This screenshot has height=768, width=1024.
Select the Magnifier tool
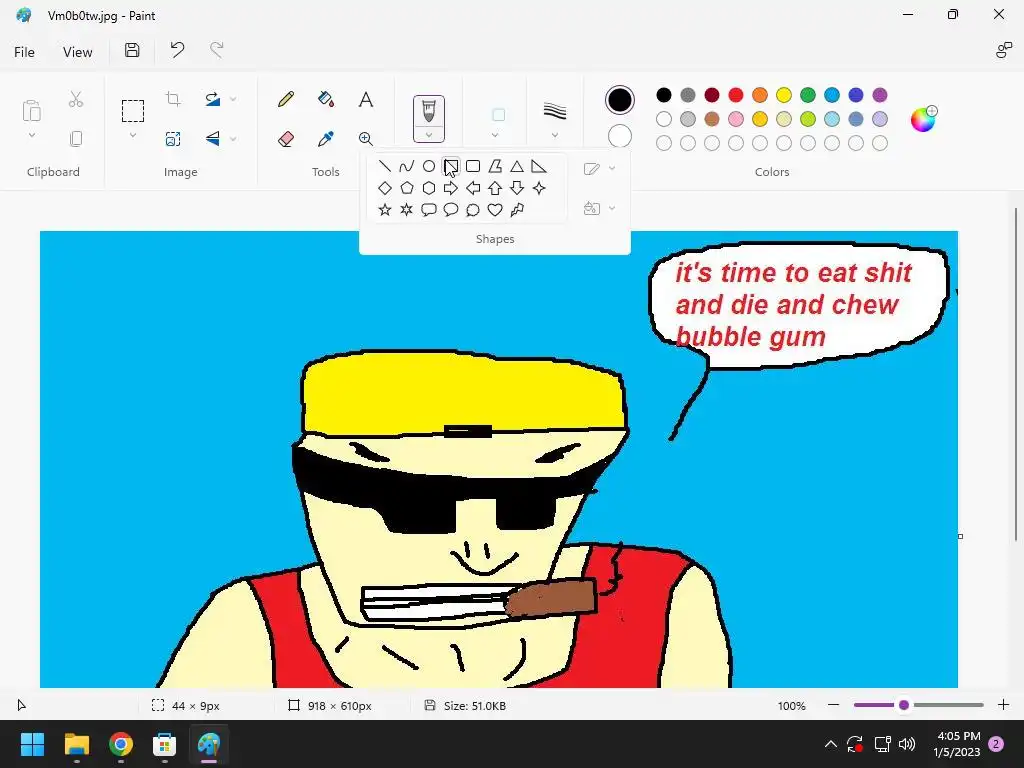366,138
